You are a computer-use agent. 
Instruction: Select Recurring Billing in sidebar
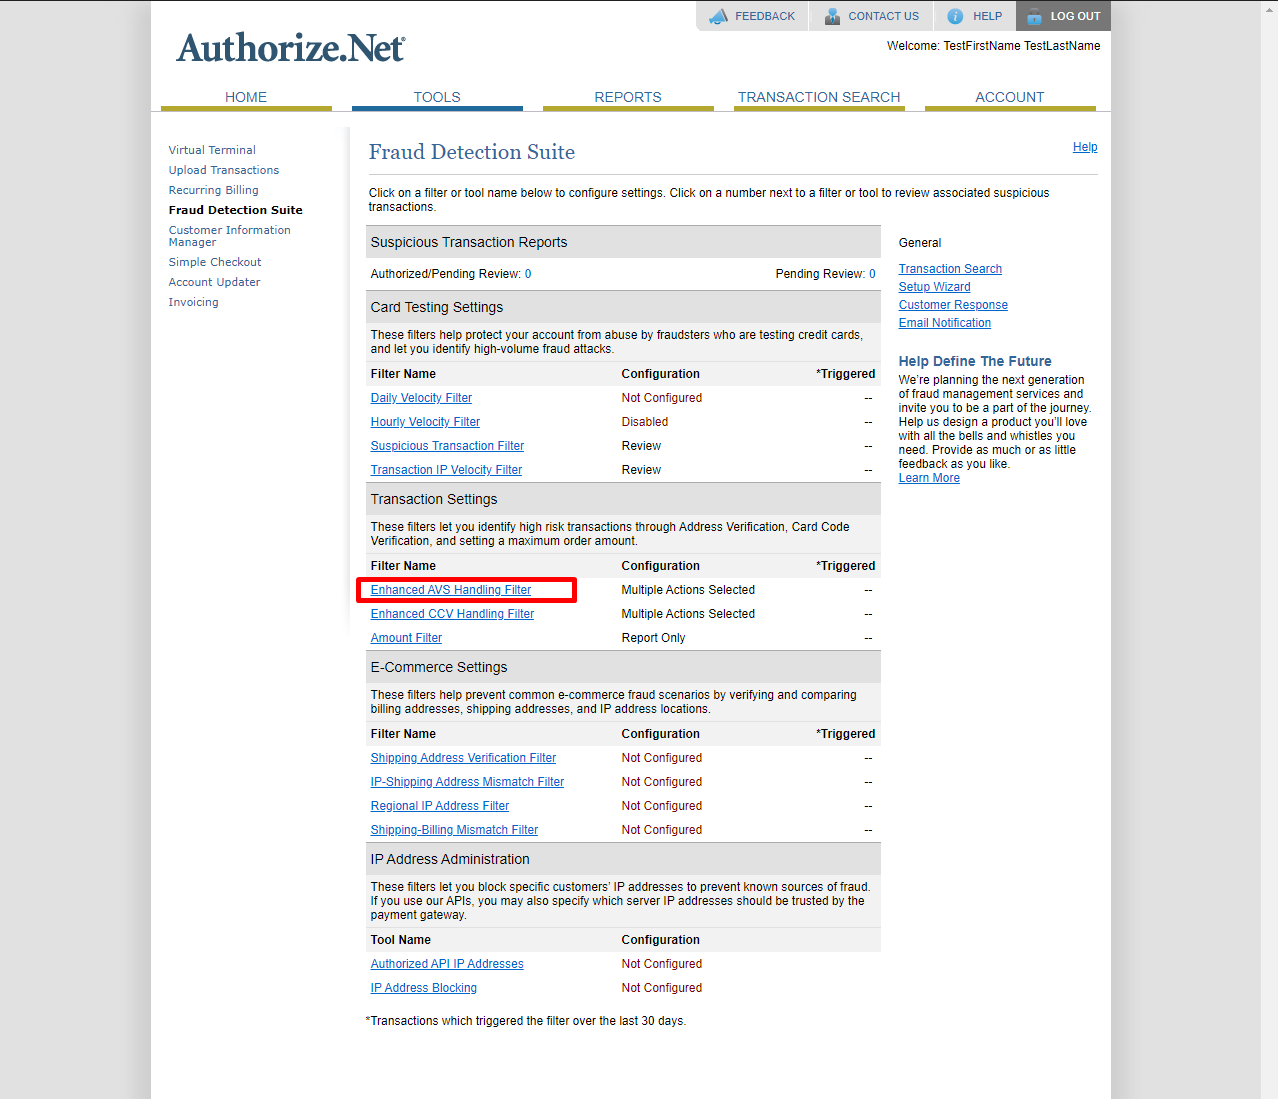coord(213,190)
